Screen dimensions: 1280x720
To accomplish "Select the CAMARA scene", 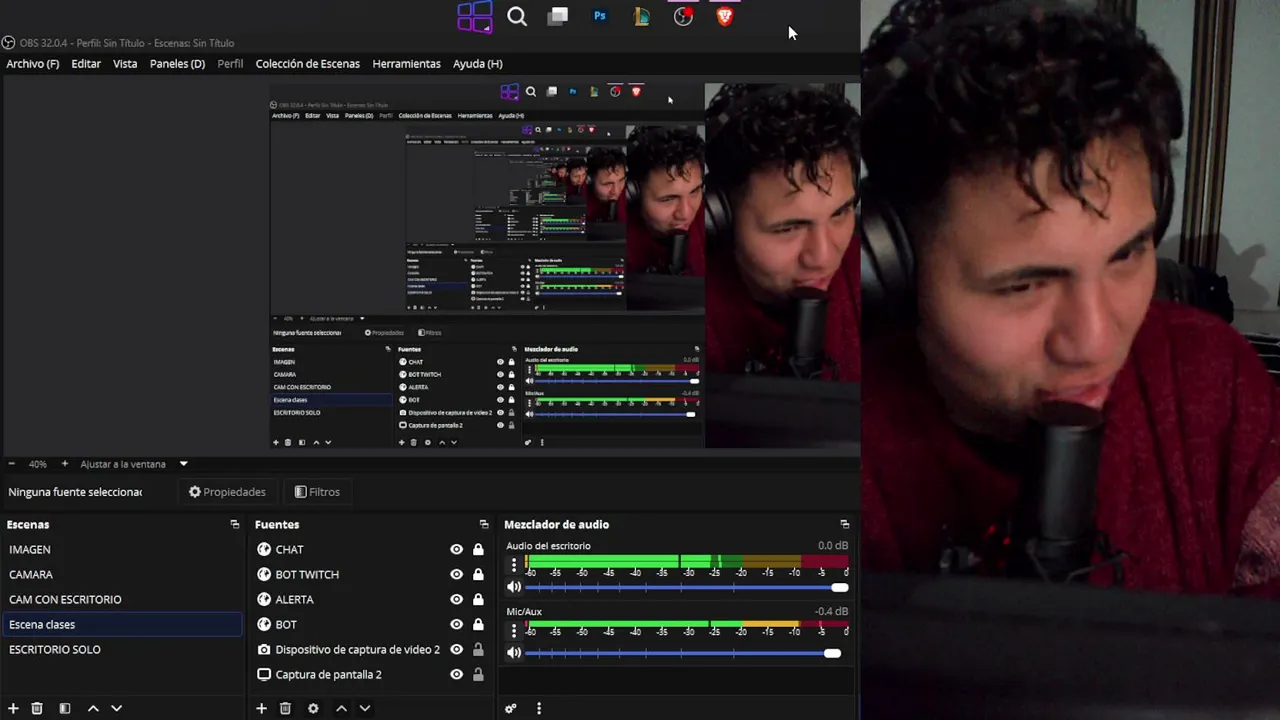I will pyautogui.click(x=122, y=574).
